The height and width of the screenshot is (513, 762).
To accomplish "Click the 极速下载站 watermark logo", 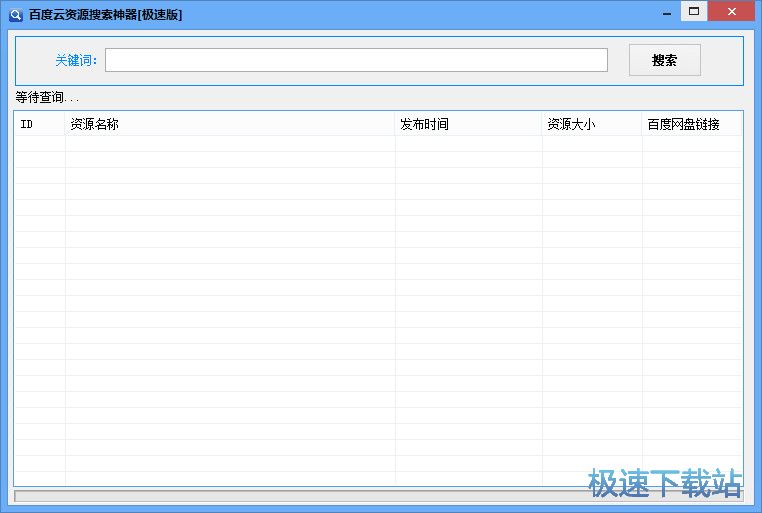I will [x=665, y=482].
